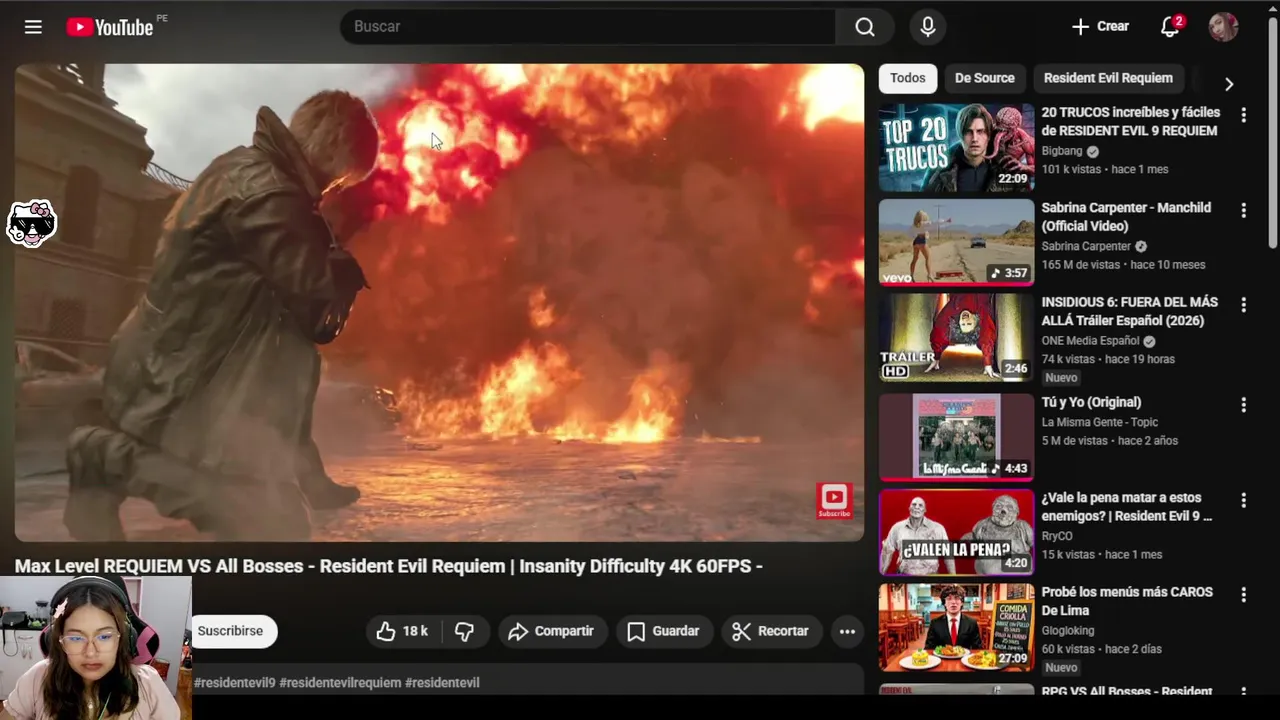
Task: Click channel name Bigbang
Action: pyautogui.click(x=1062, y=151)
